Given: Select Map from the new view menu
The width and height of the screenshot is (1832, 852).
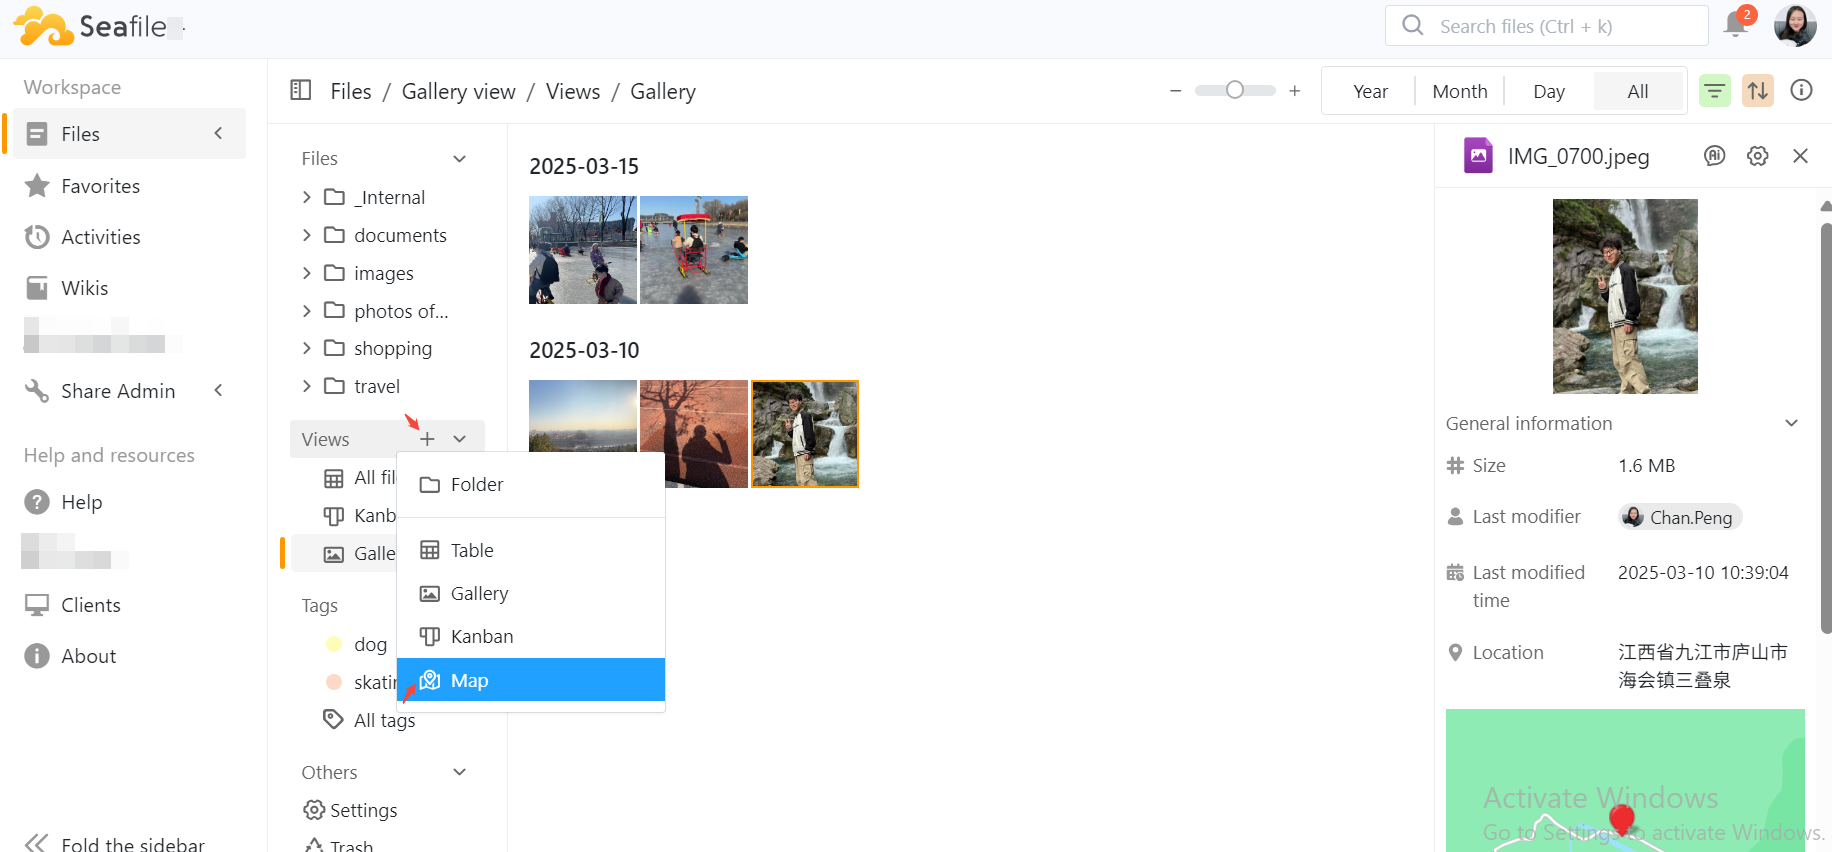Looking at the screenshot, I should (x=469, y=680).
